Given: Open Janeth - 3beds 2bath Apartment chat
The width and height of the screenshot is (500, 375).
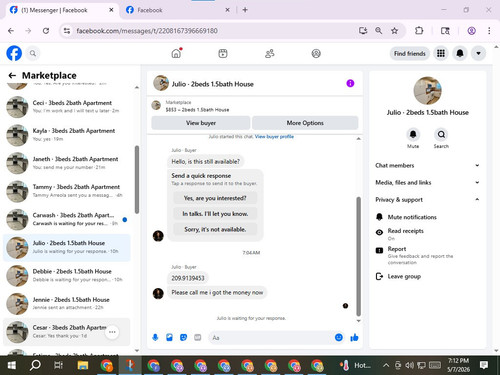Looking at the screenshot, I should [67, 163].
